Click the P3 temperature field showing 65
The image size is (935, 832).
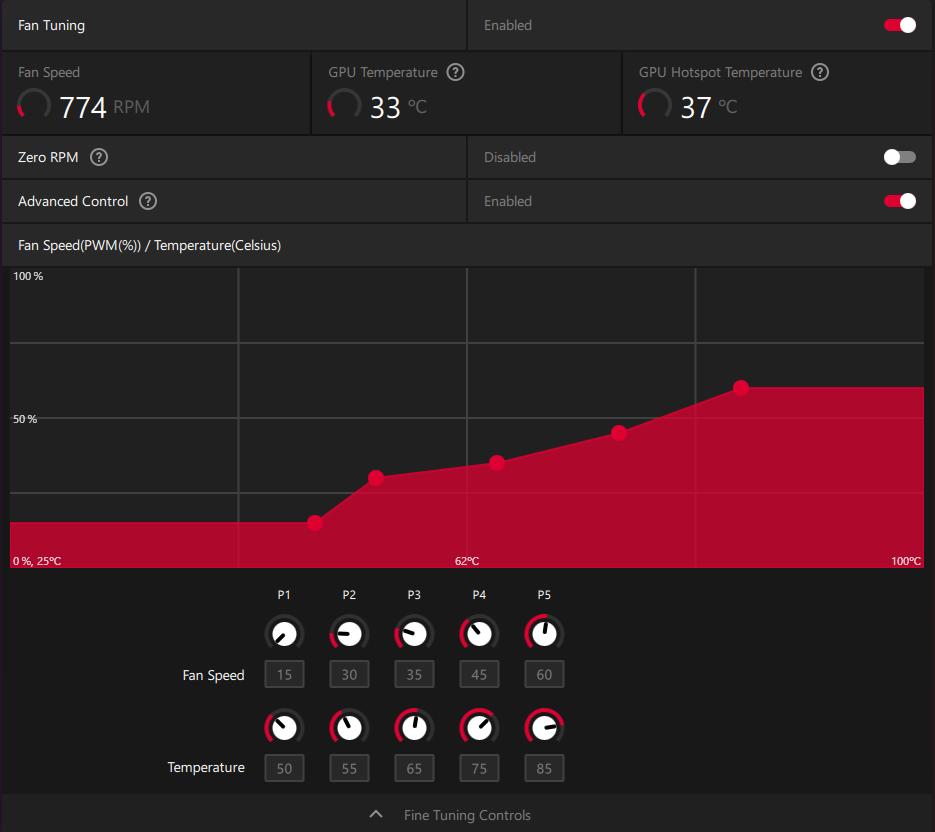(x=414, y=768)
